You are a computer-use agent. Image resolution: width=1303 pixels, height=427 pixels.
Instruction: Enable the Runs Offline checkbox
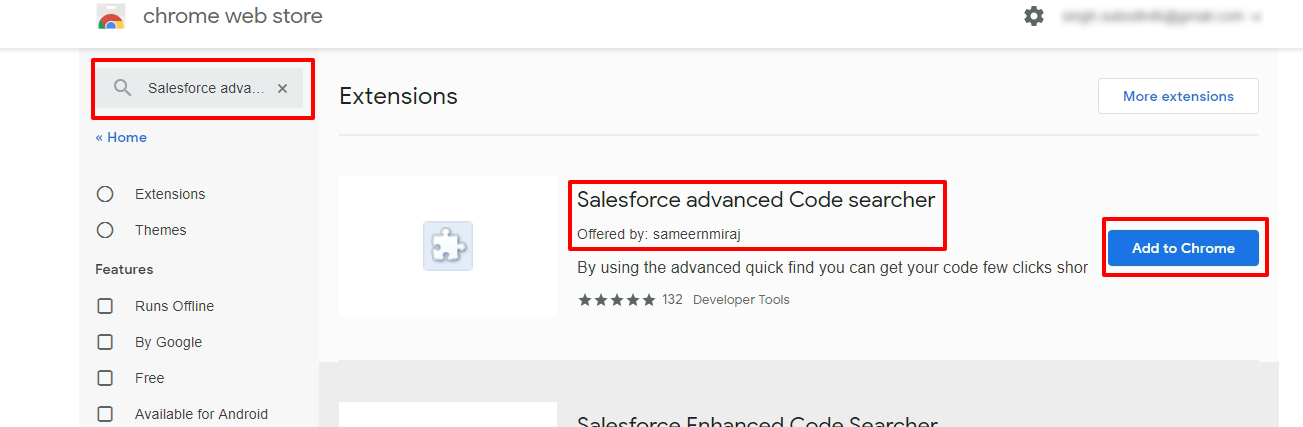pyautogui.click(x=105, y=306)
